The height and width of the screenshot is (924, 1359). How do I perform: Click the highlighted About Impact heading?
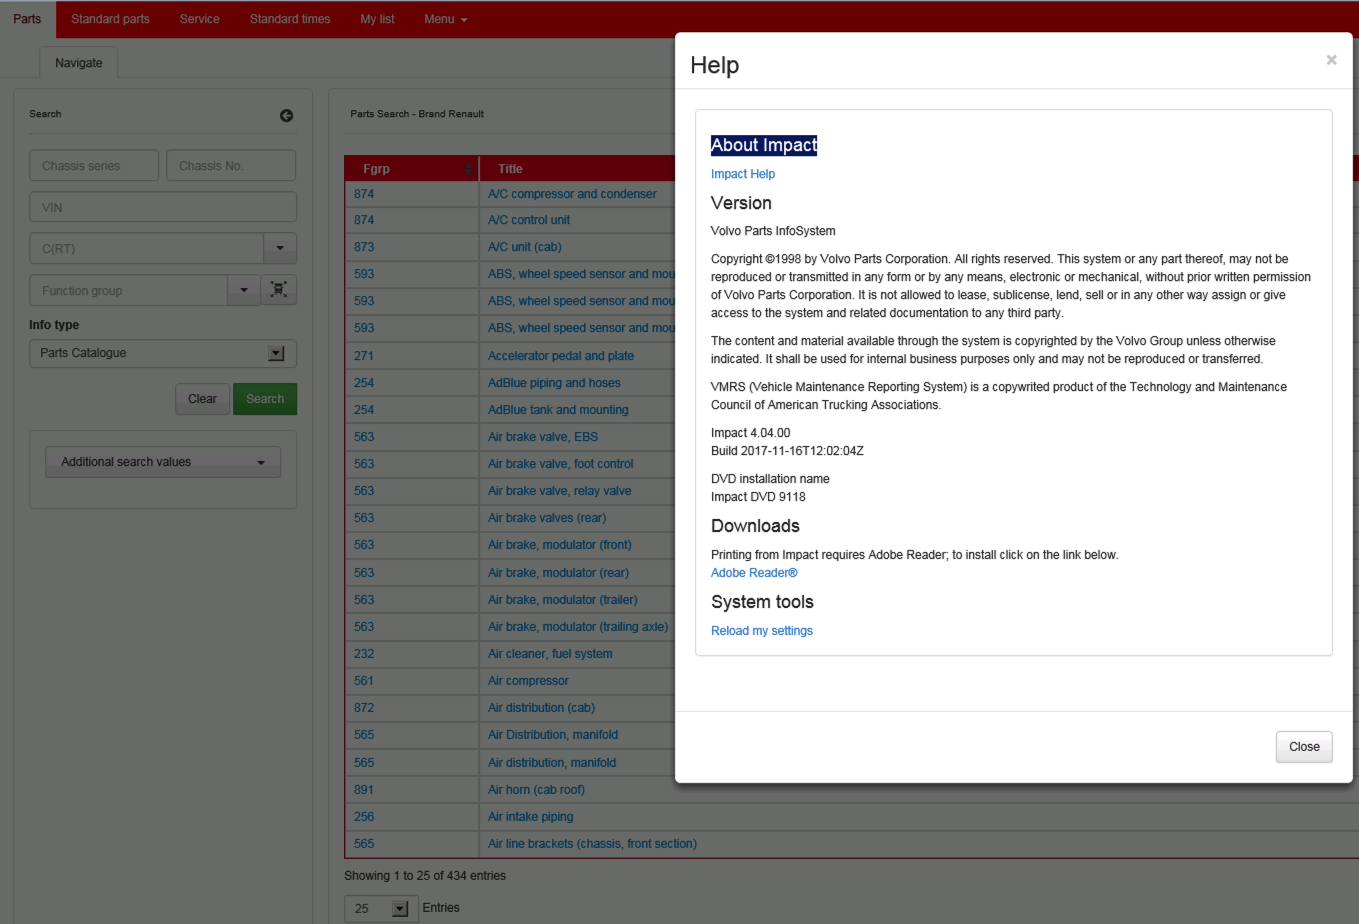pos(764,145)
